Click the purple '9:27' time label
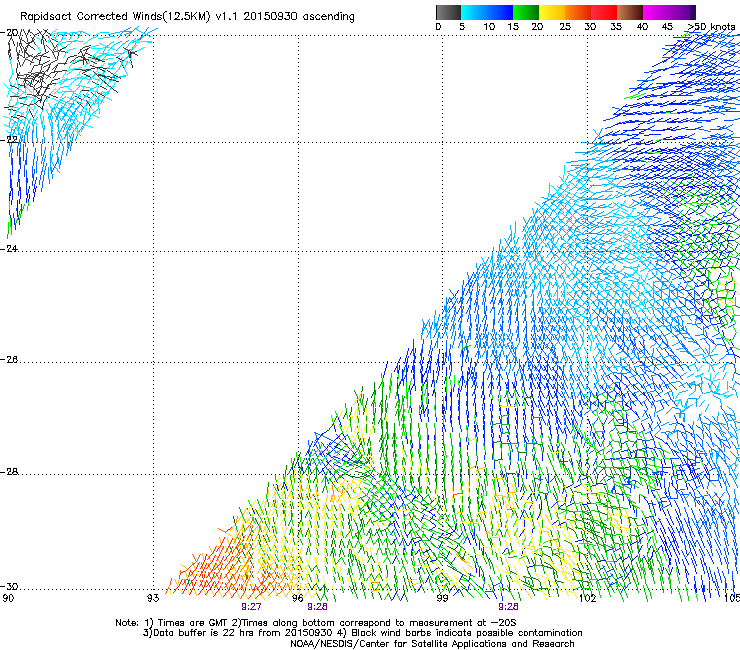Viewport: 740px width, 650px height. tap(251, 607)
